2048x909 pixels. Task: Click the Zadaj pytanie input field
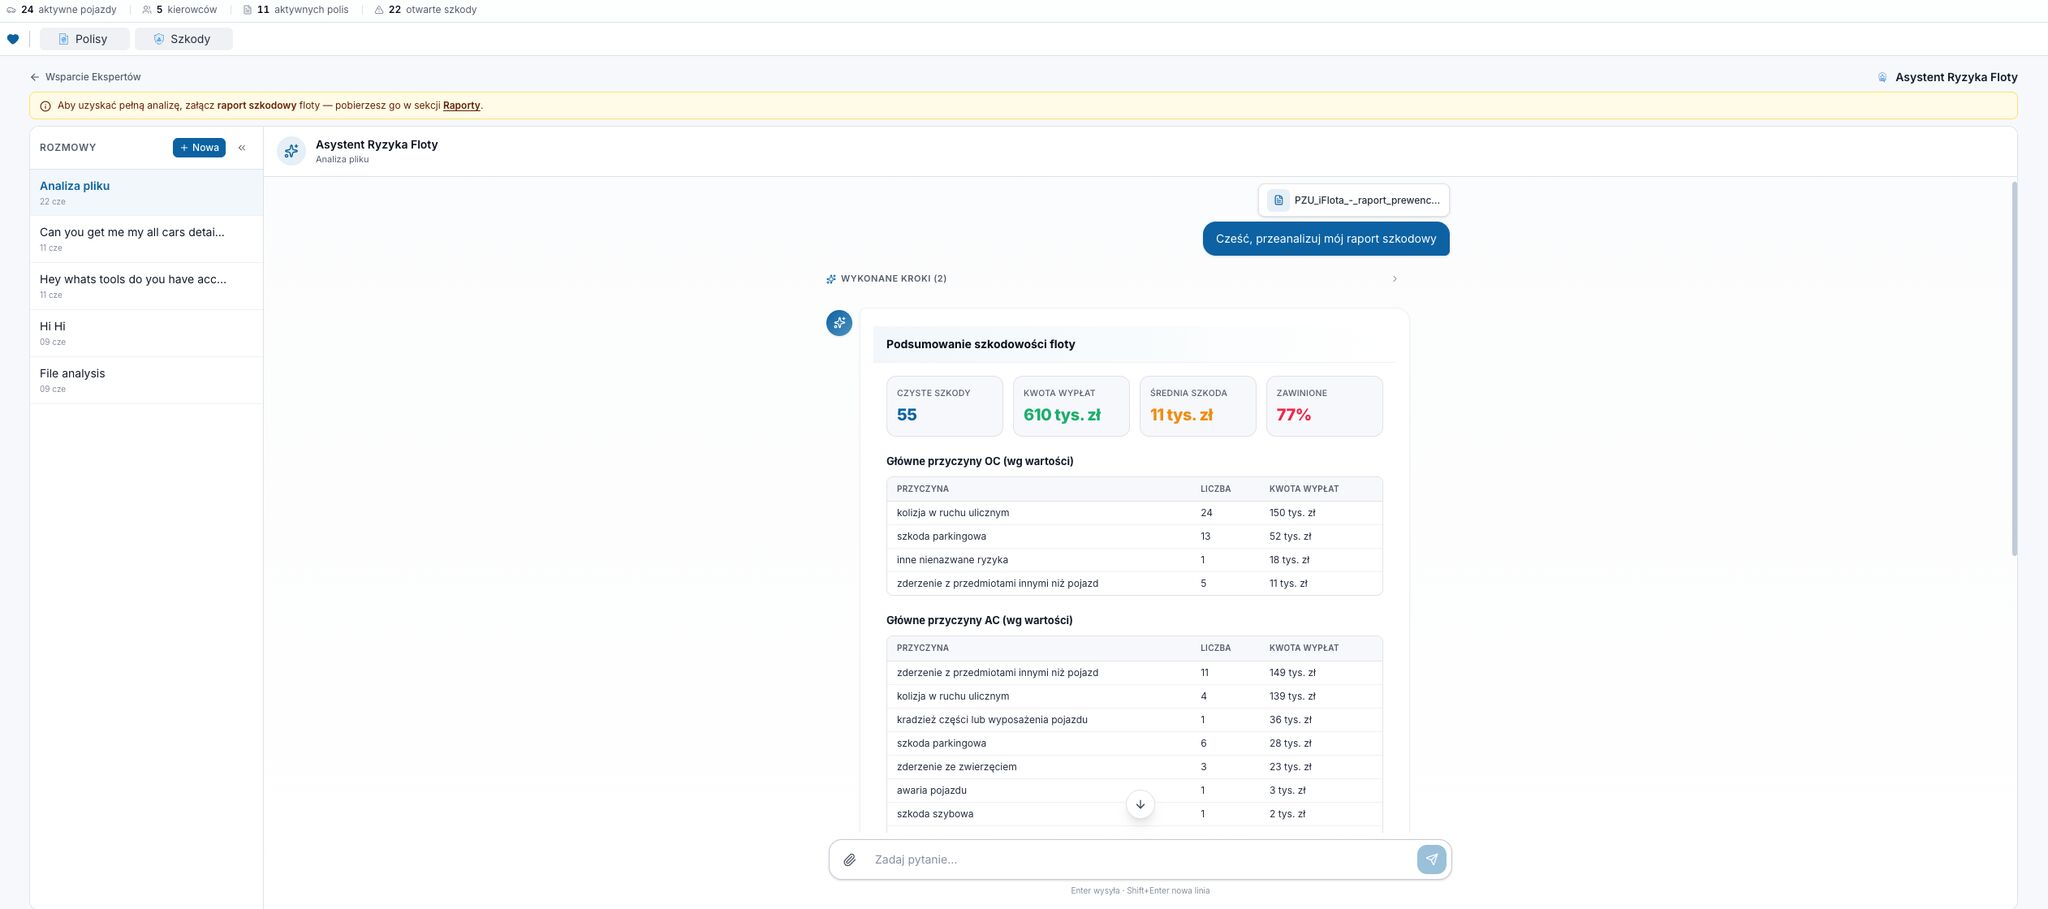click(x=1139, y=860)
